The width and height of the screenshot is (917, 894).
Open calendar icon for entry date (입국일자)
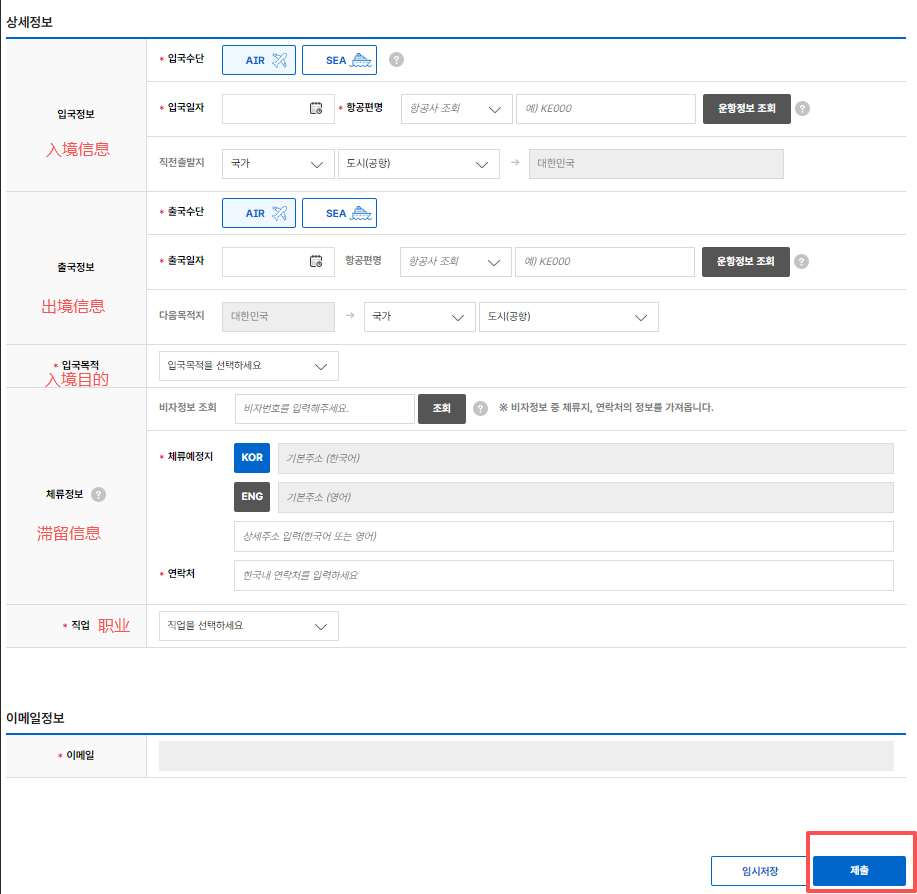tap(316, 108)
